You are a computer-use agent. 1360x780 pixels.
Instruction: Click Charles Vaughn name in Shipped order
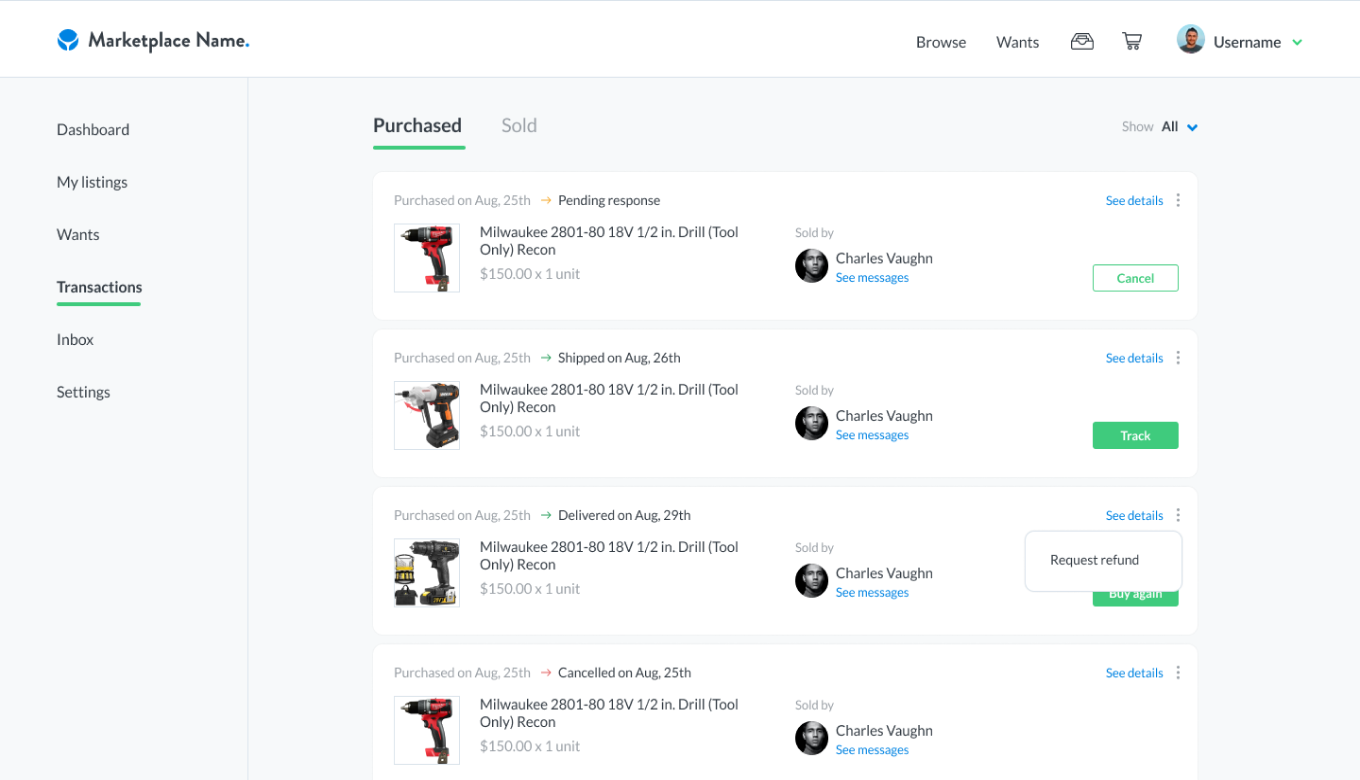click(884, 415)
